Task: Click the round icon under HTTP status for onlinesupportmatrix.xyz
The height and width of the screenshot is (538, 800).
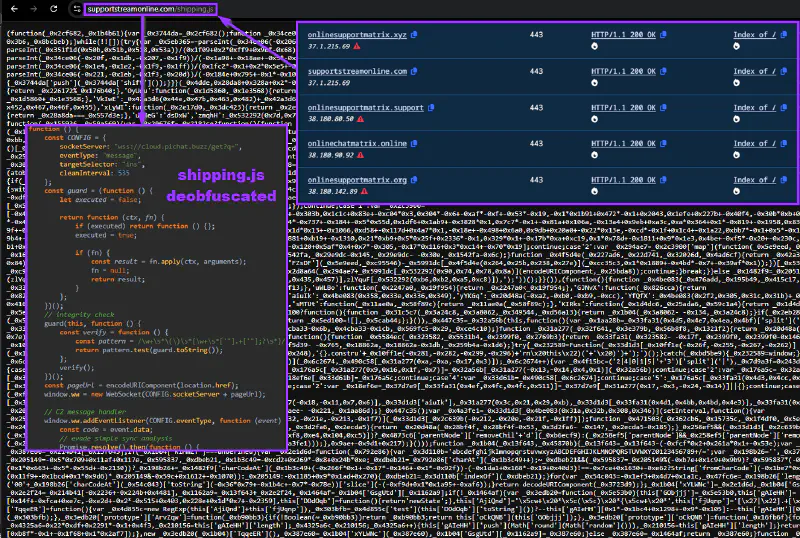Action: tap(594, 46)
